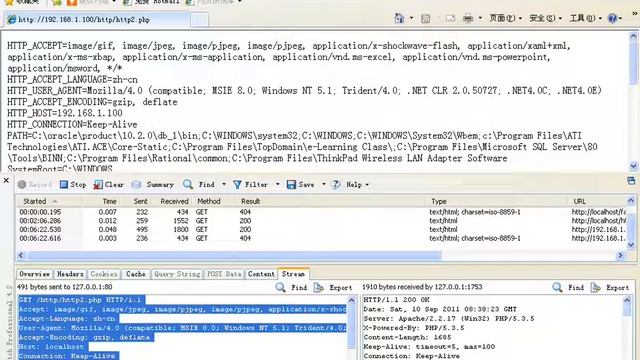Select the http2.php browser tab
Viewport: 640px width, 360px height.
click(x=97, y=20)
